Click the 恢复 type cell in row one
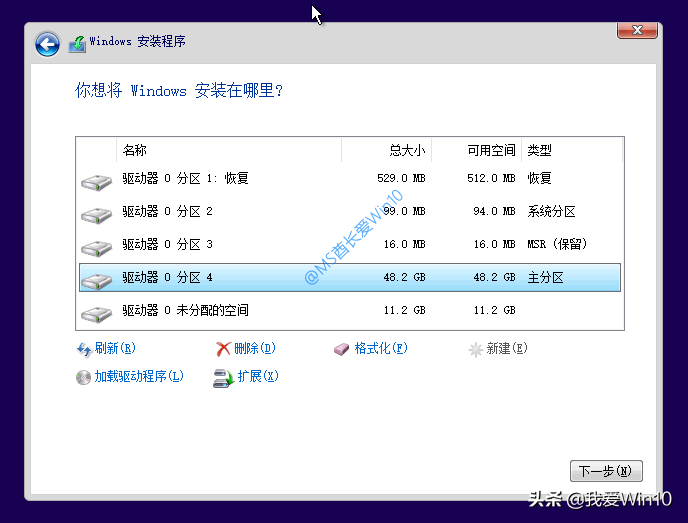 click(x=539, y=179)
